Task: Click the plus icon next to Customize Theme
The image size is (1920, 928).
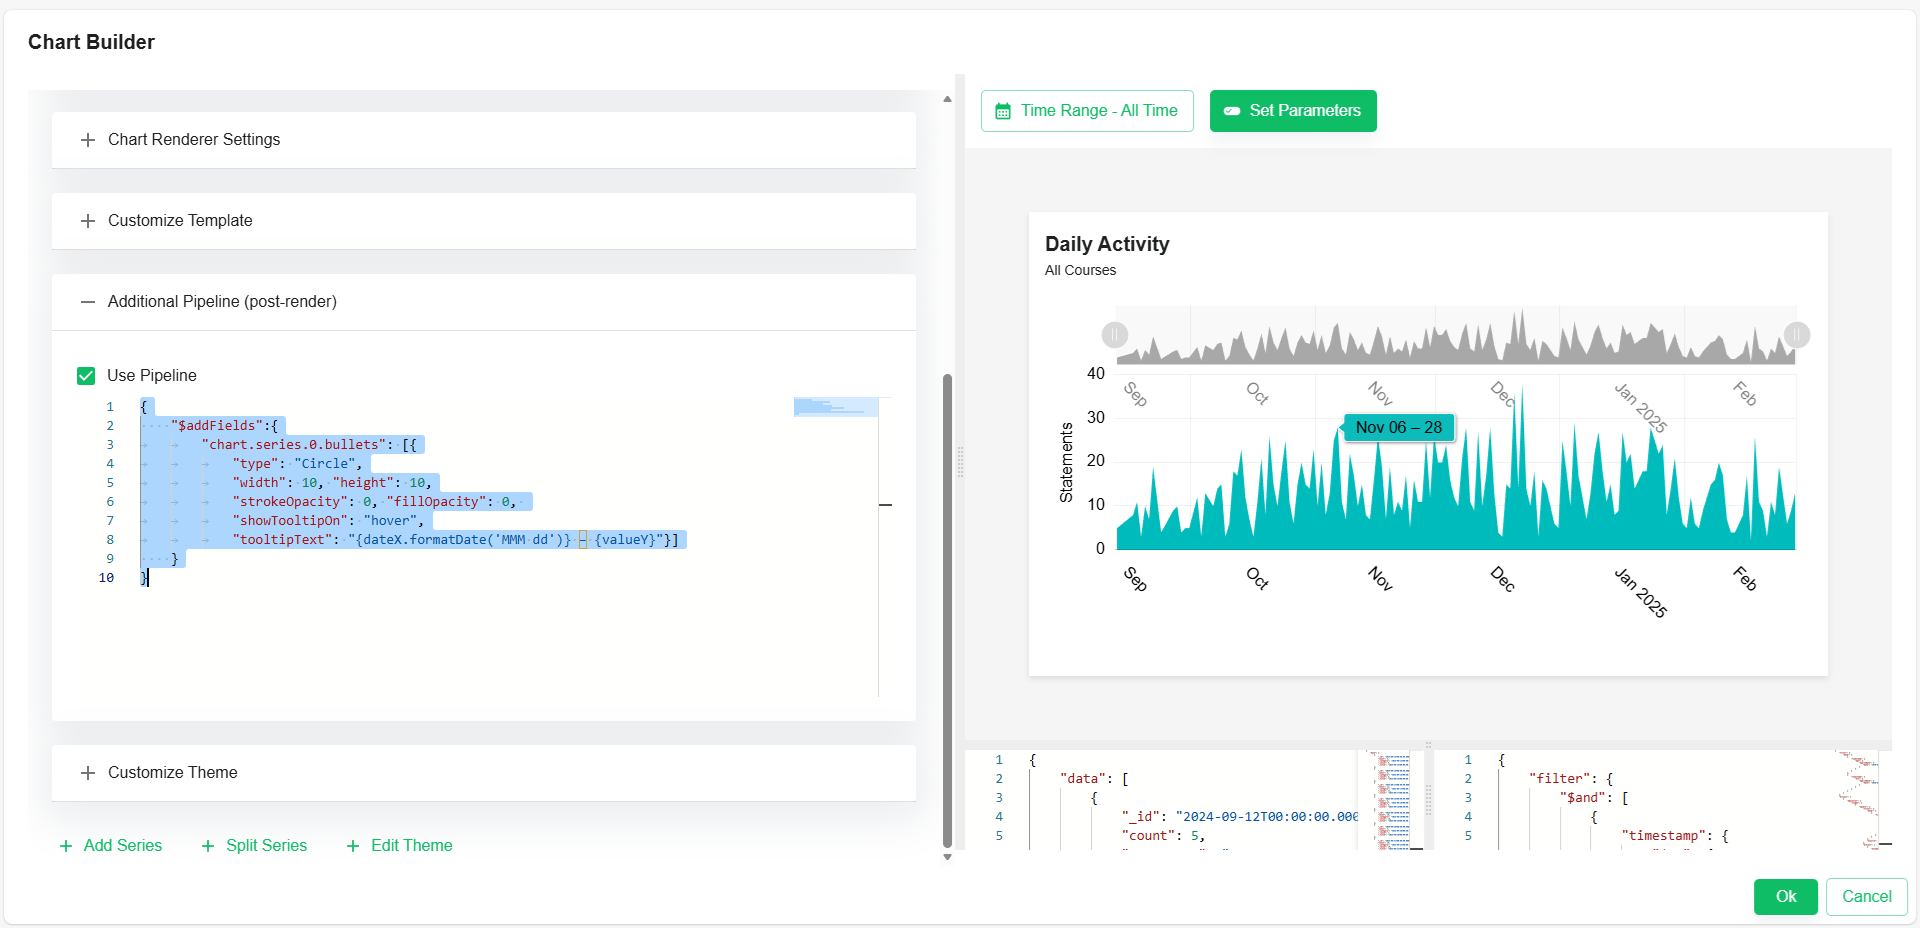Action: pyautogui.click(x=88, y=773)
